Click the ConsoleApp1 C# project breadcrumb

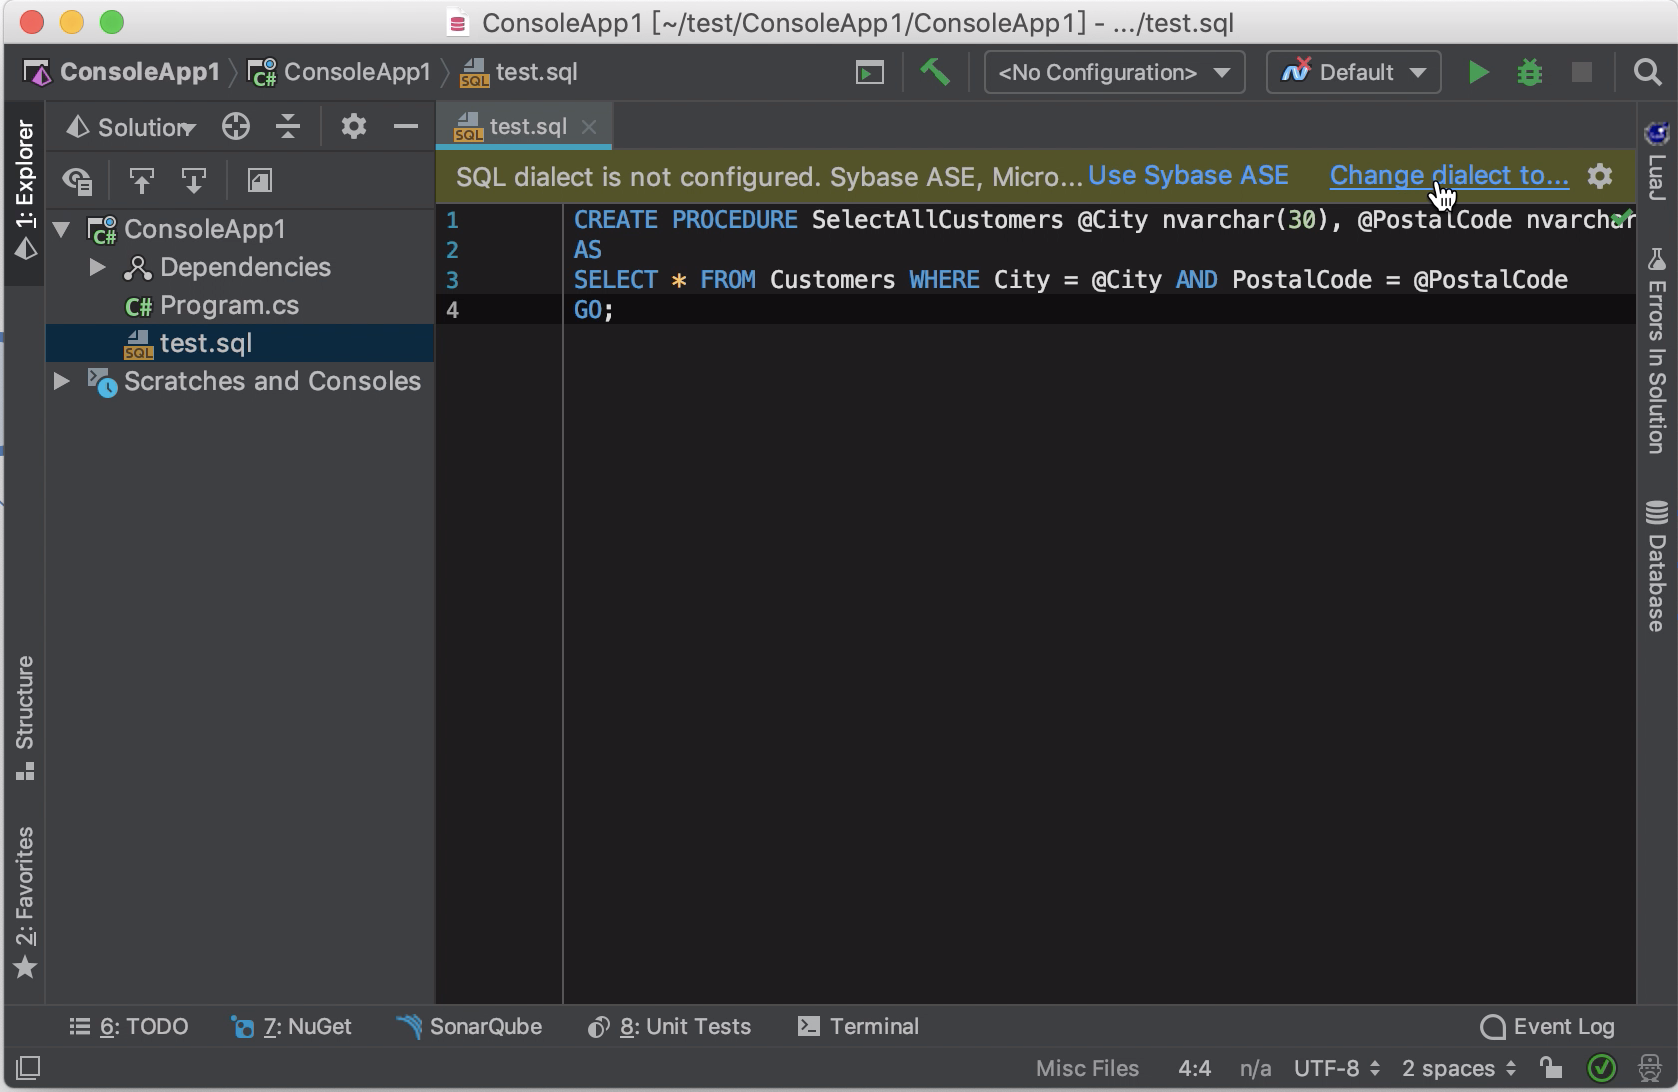(x=339, y=72)
